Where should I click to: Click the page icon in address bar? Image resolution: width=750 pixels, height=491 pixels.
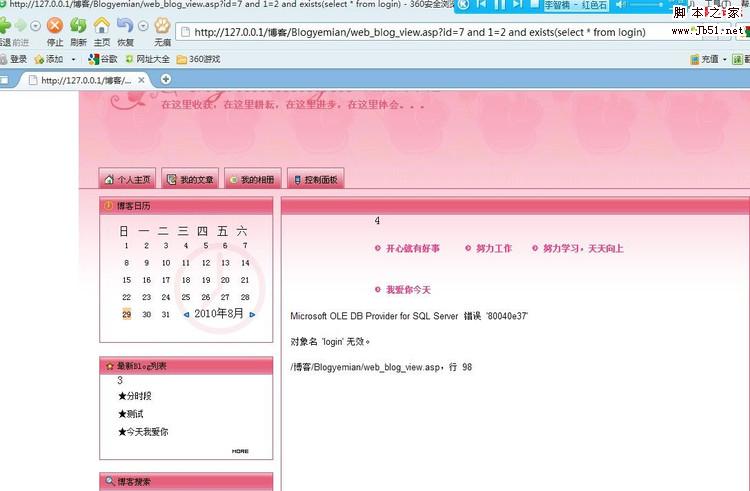pos(185,33)
